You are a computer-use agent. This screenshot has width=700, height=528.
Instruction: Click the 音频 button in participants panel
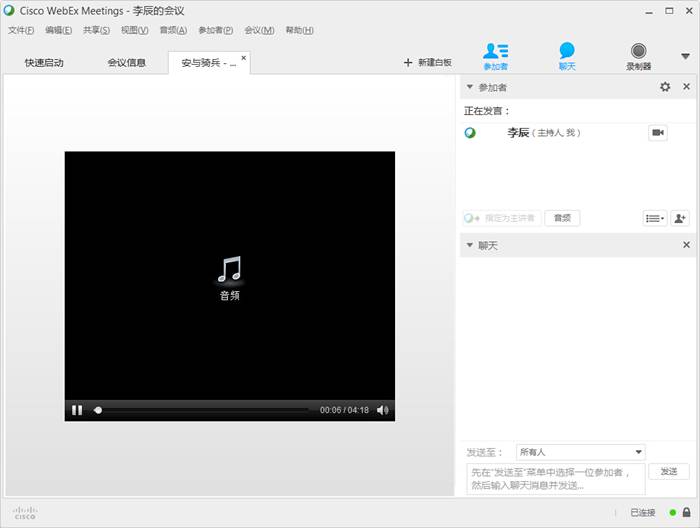[x=562, y=218]
